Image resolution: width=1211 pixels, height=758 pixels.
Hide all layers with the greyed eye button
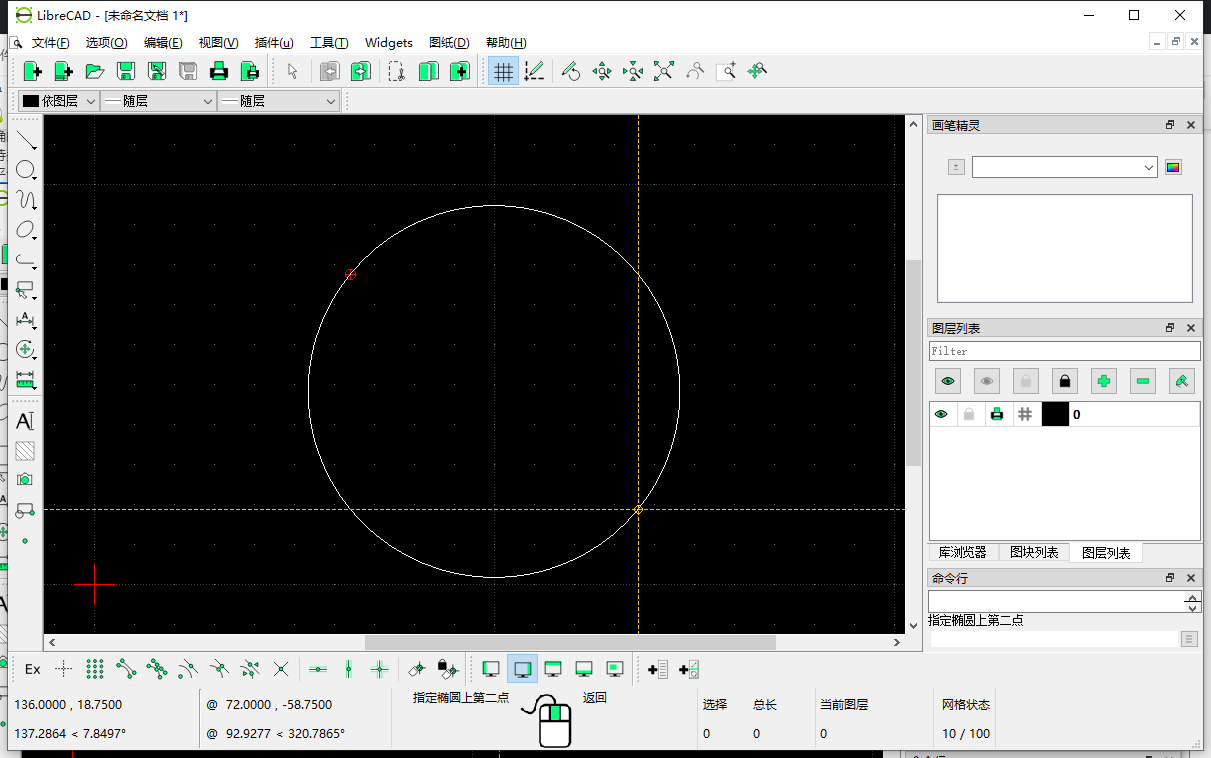pos(987,381)
